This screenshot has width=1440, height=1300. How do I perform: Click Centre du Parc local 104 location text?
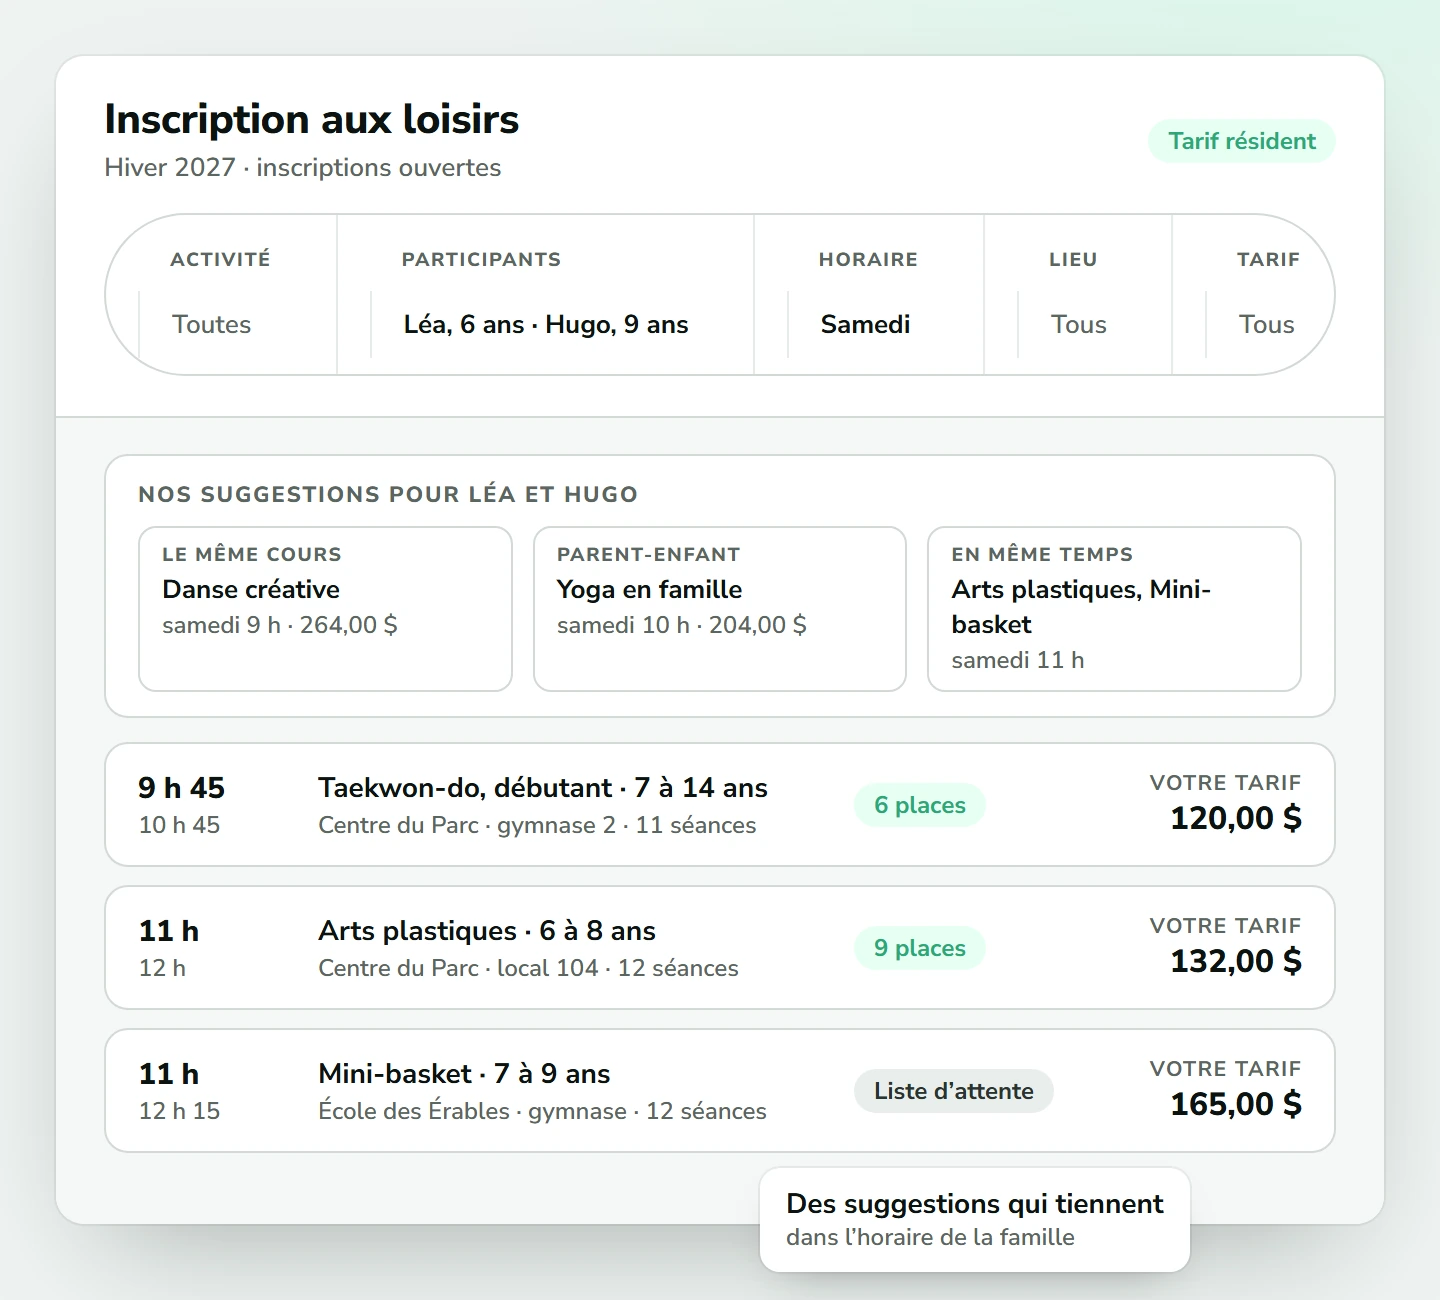click(x=528, y=968)
